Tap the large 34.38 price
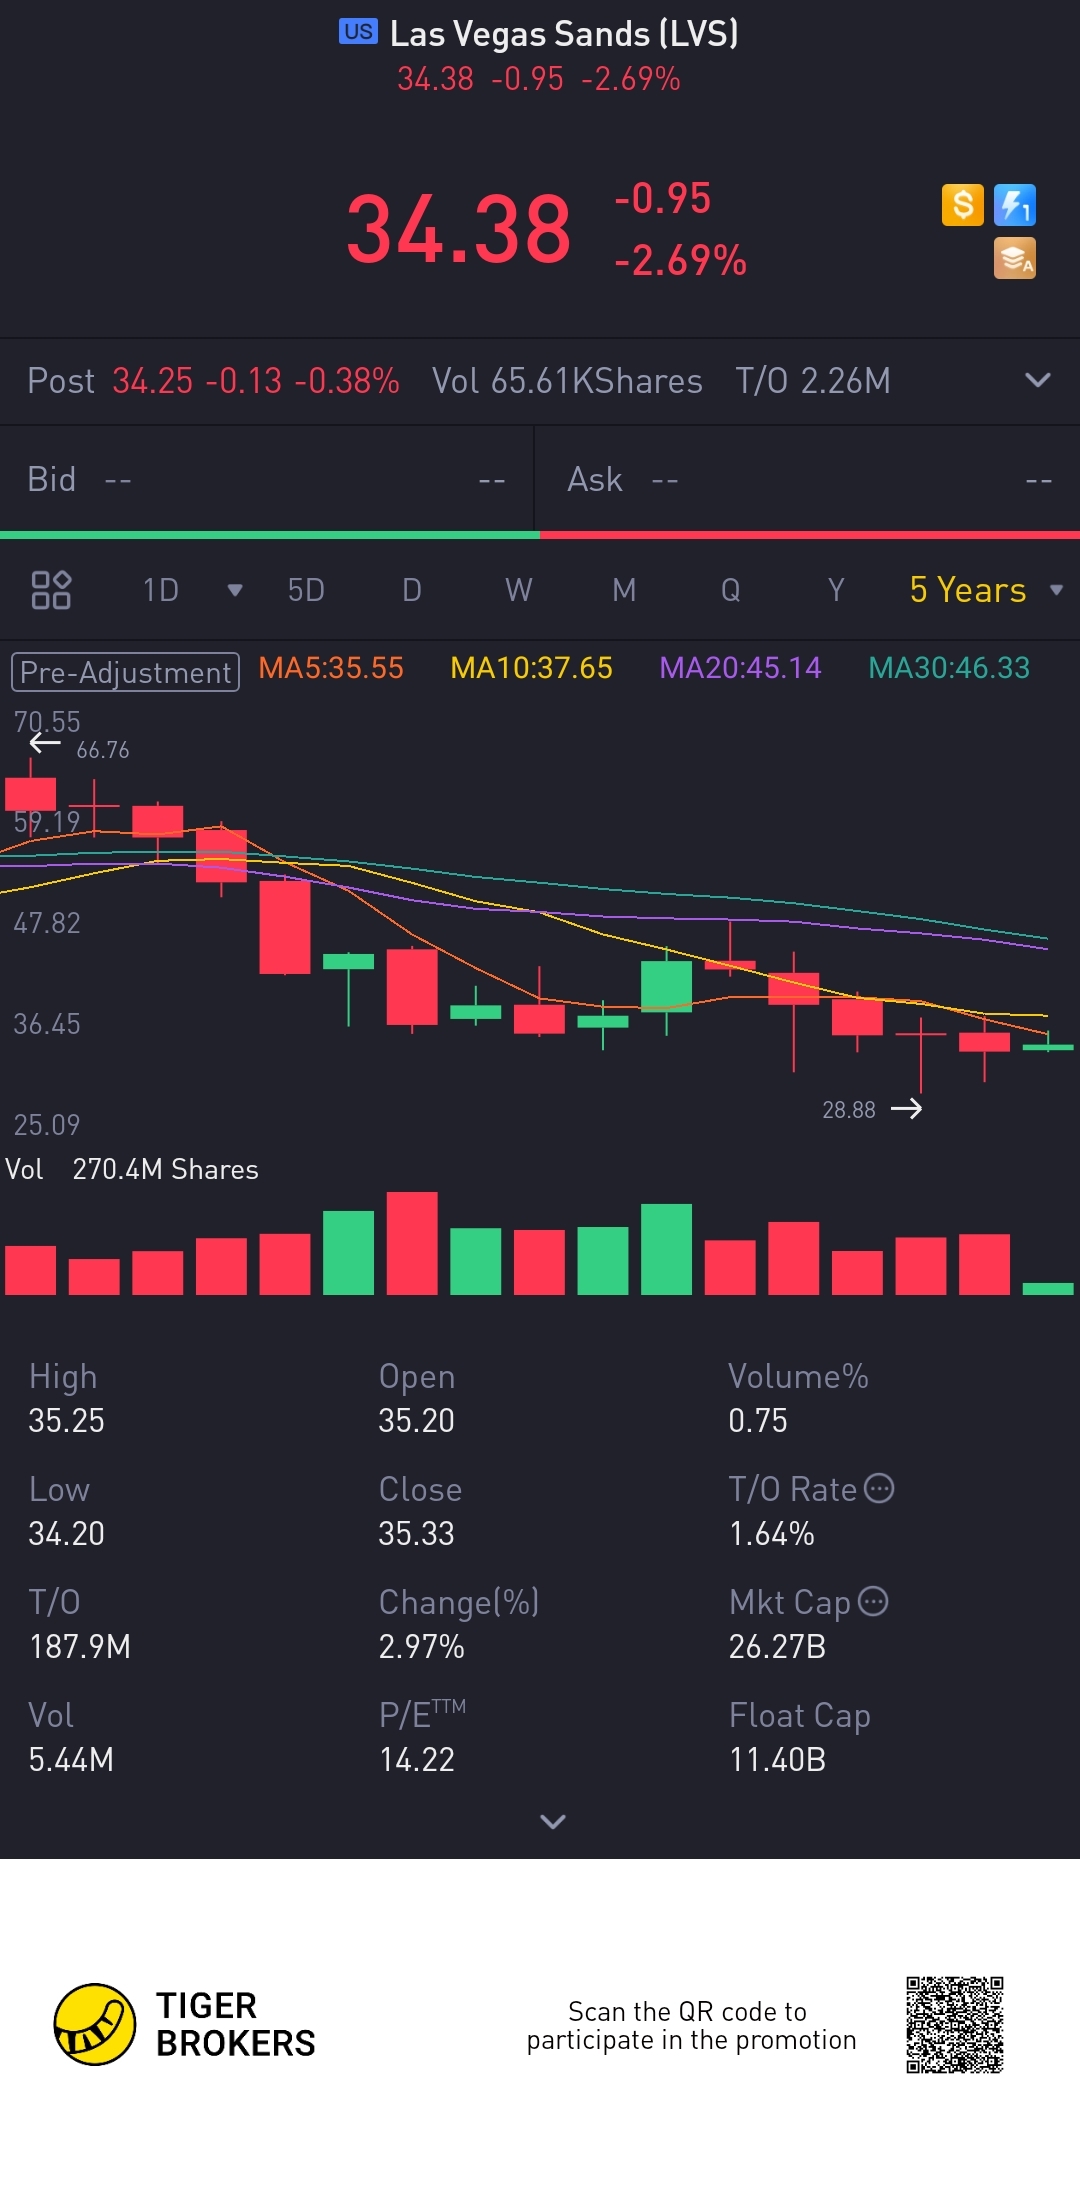Image resolution: width=1080 pixels, height=2191 pixels. point(459,229)
